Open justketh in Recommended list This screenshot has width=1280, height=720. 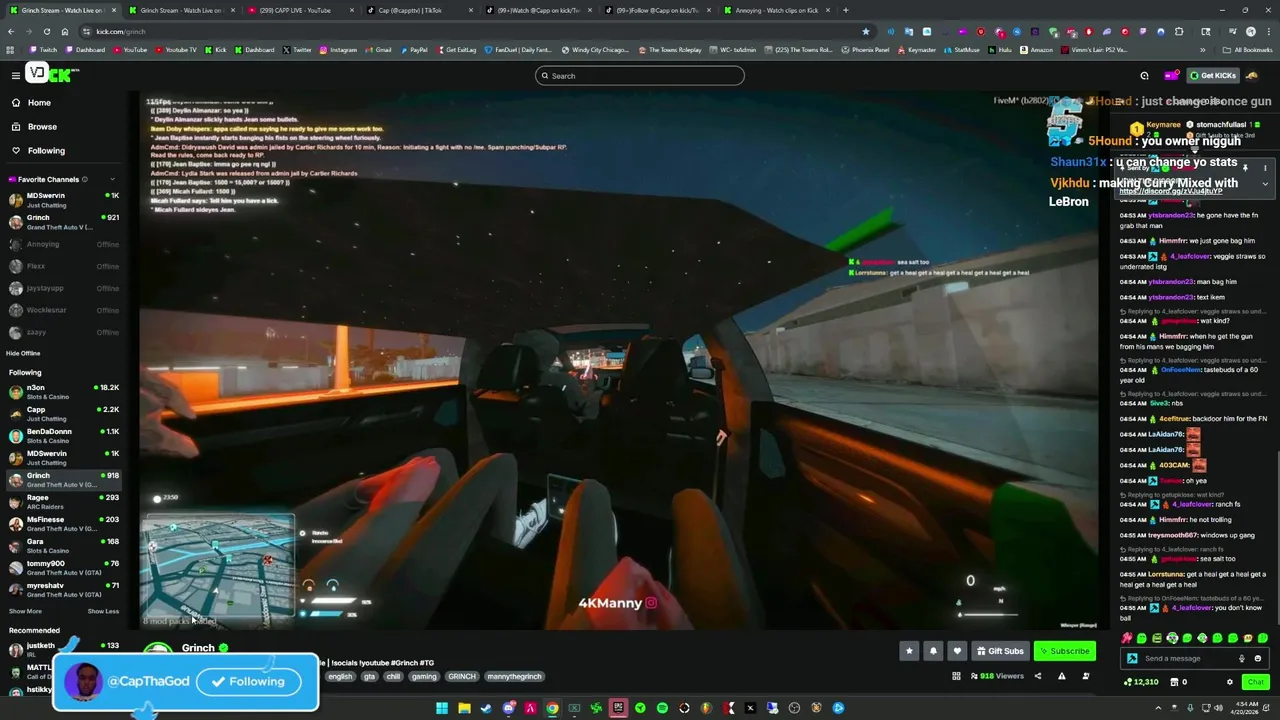point(64,649)
